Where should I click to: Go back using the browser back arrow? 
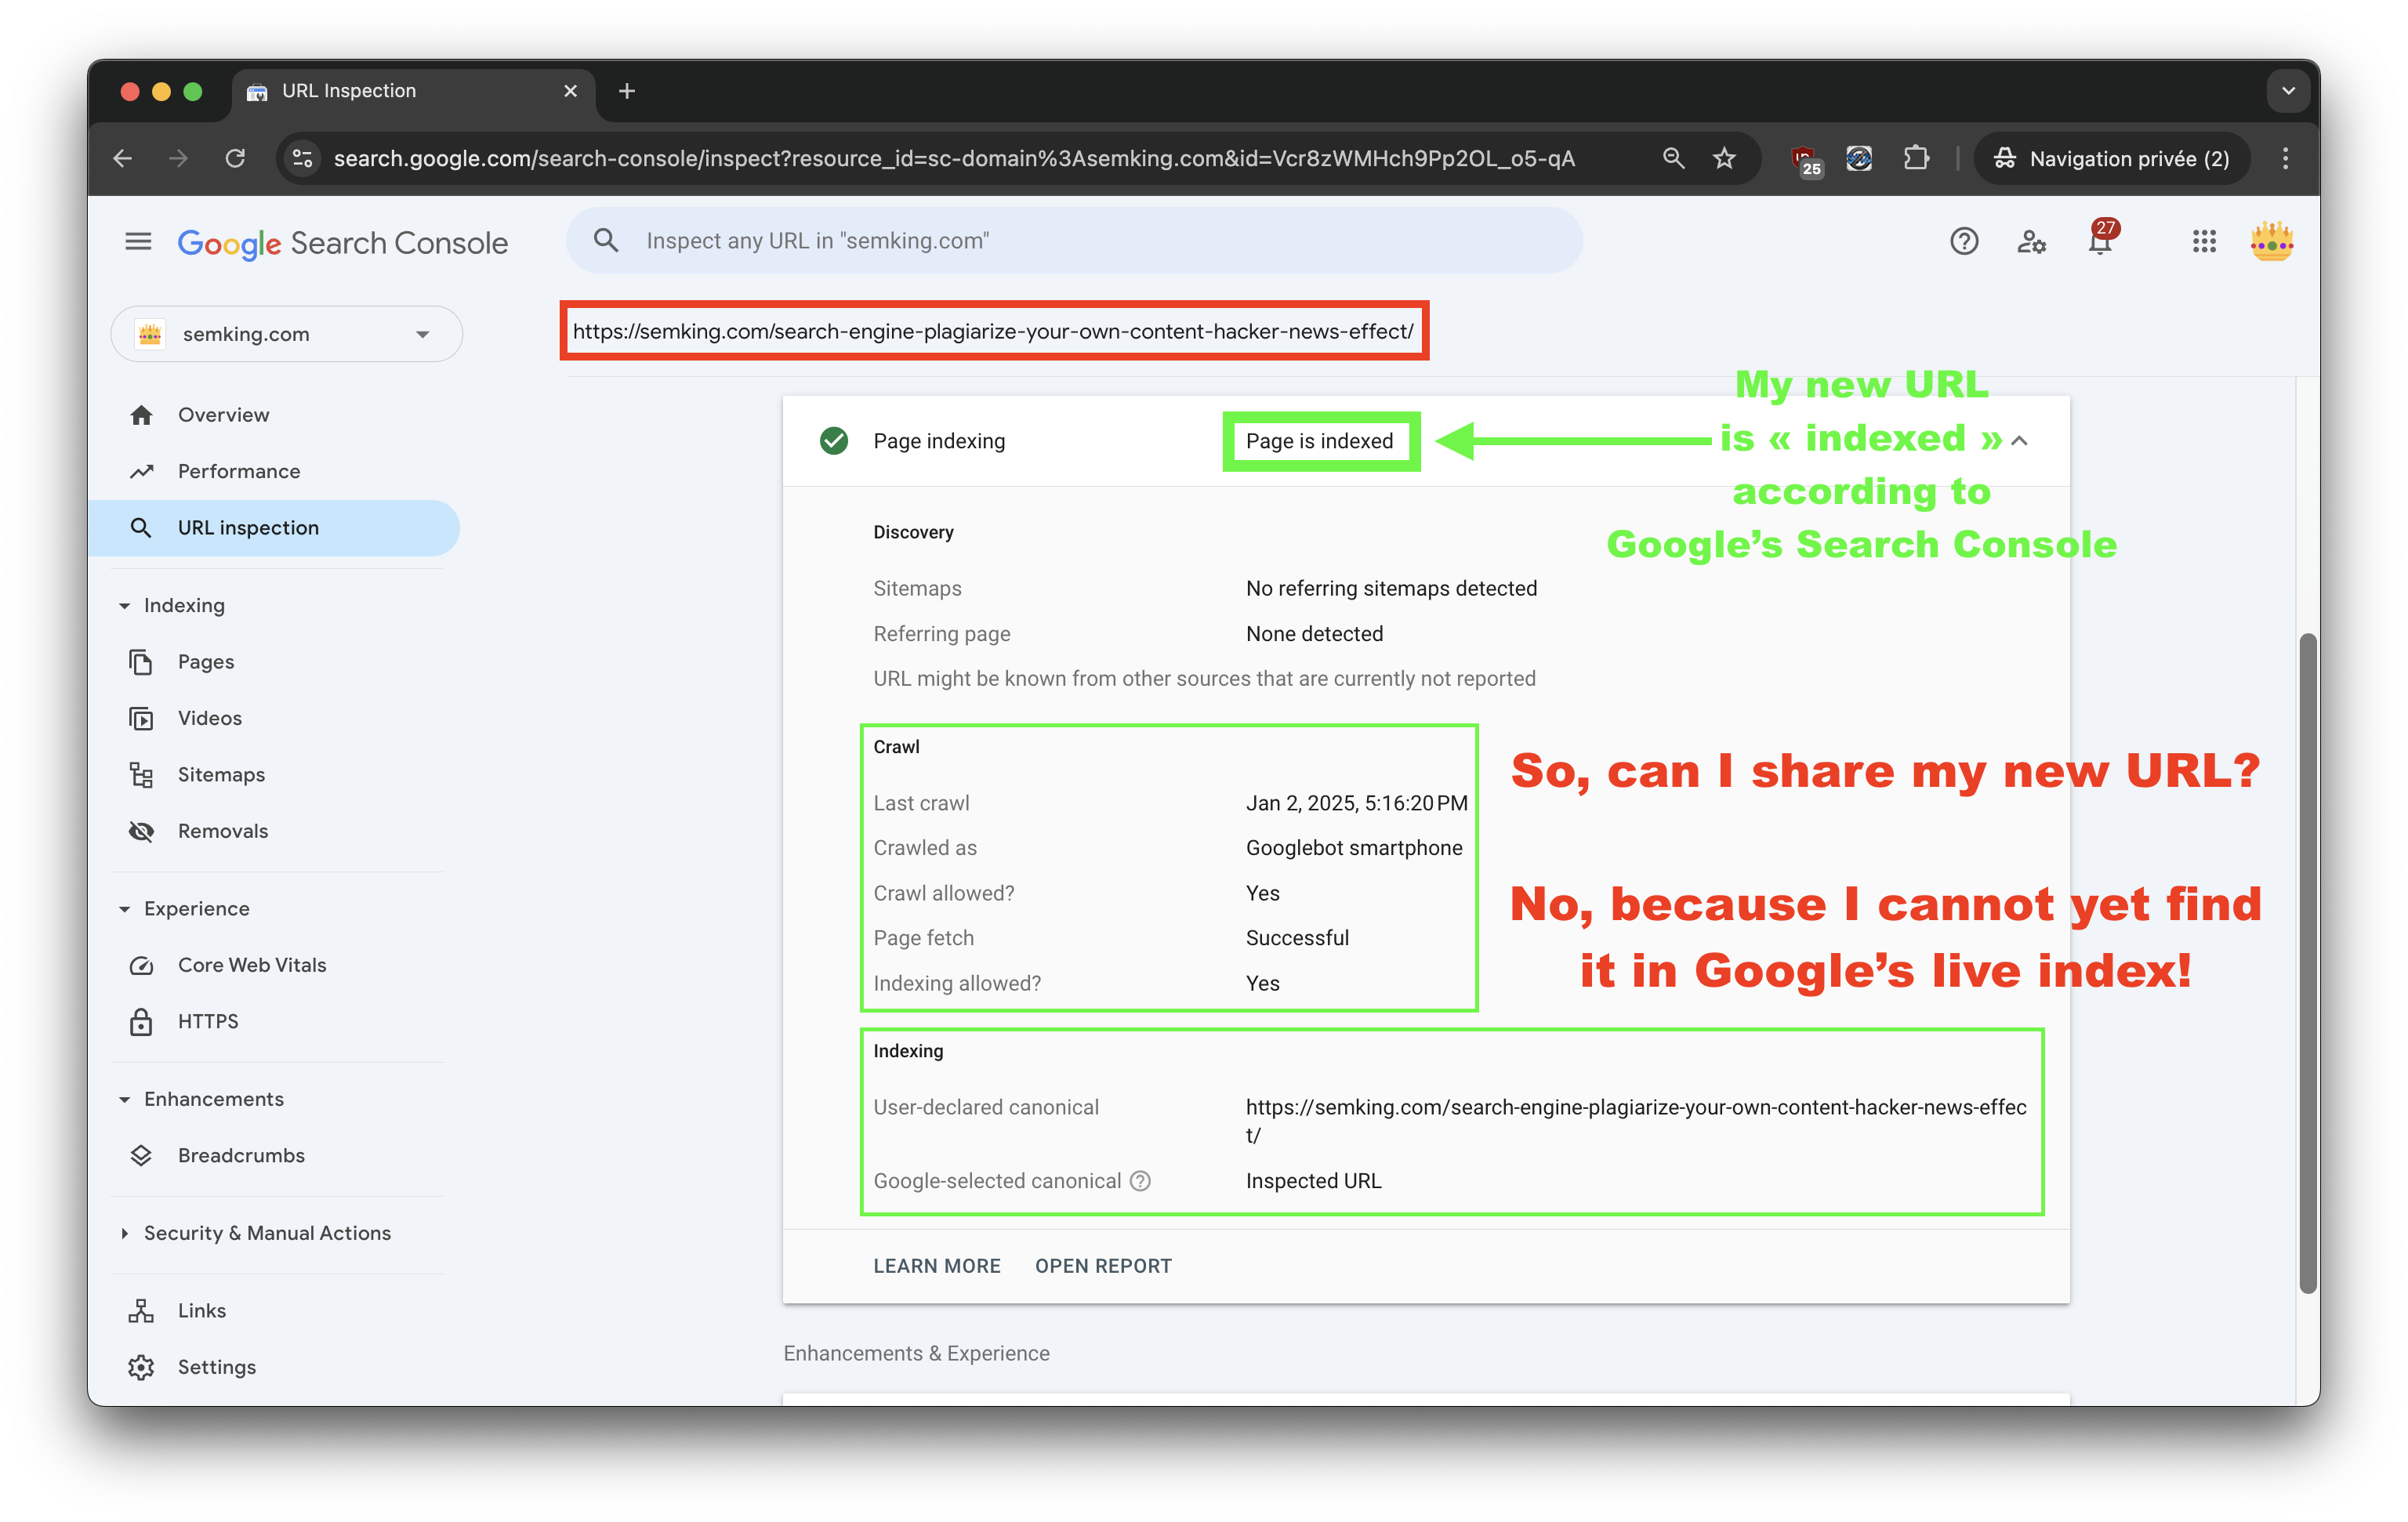[123, 158]
